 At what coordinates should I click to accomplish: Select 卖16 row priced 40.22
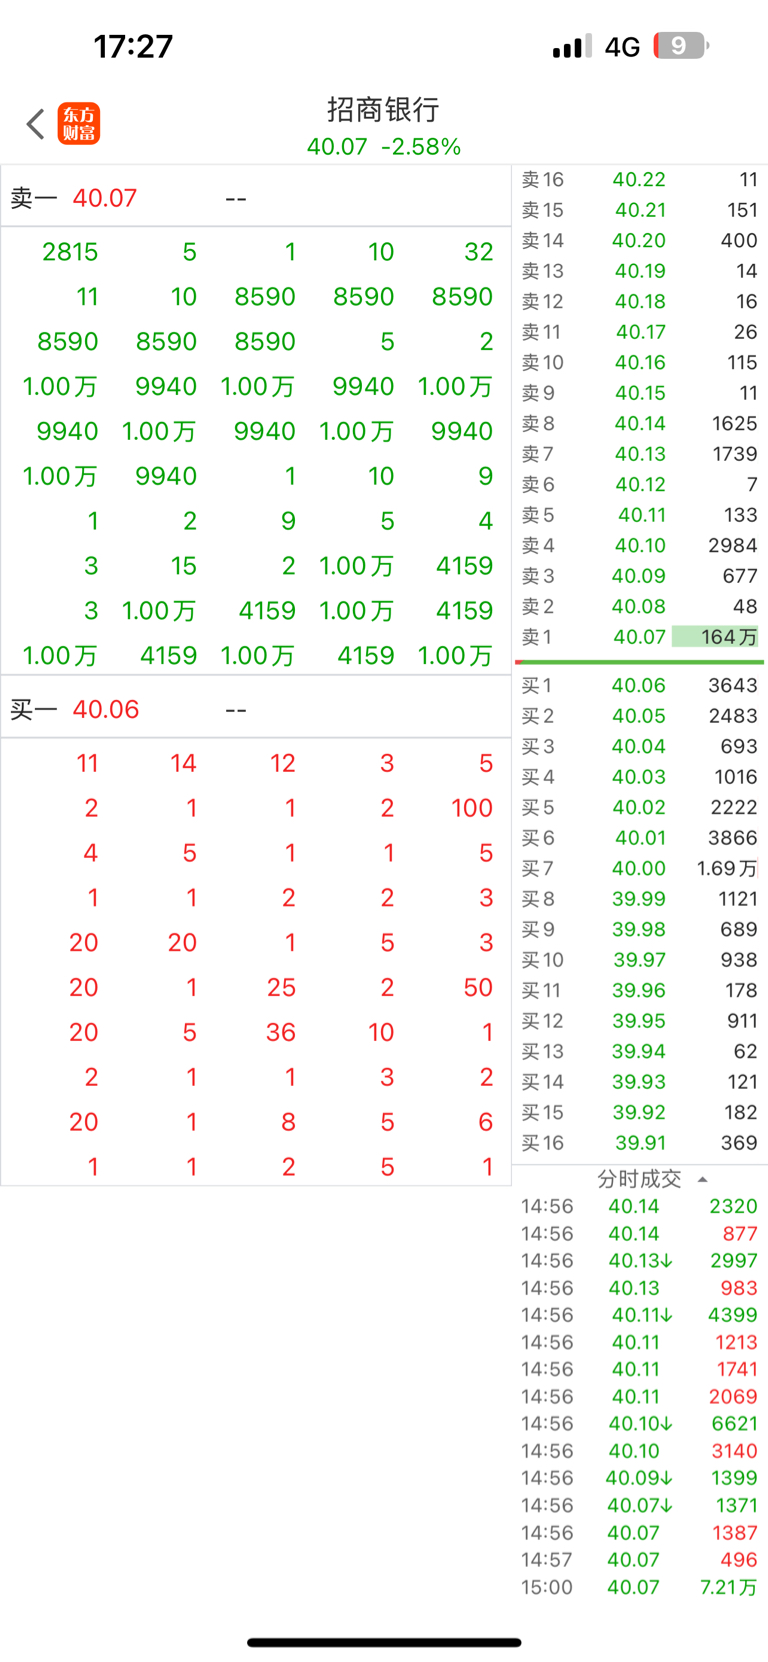click(640, 180)
